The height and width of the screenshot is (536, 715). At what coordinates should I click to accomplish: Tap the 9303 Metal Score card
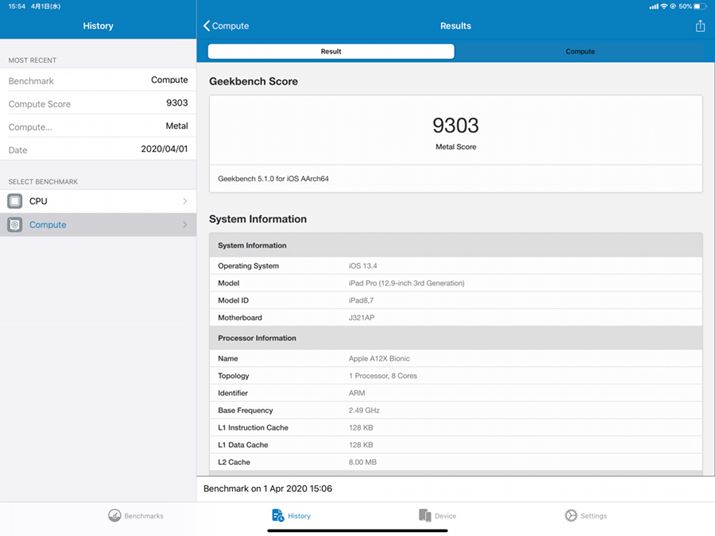pos(455,133)
